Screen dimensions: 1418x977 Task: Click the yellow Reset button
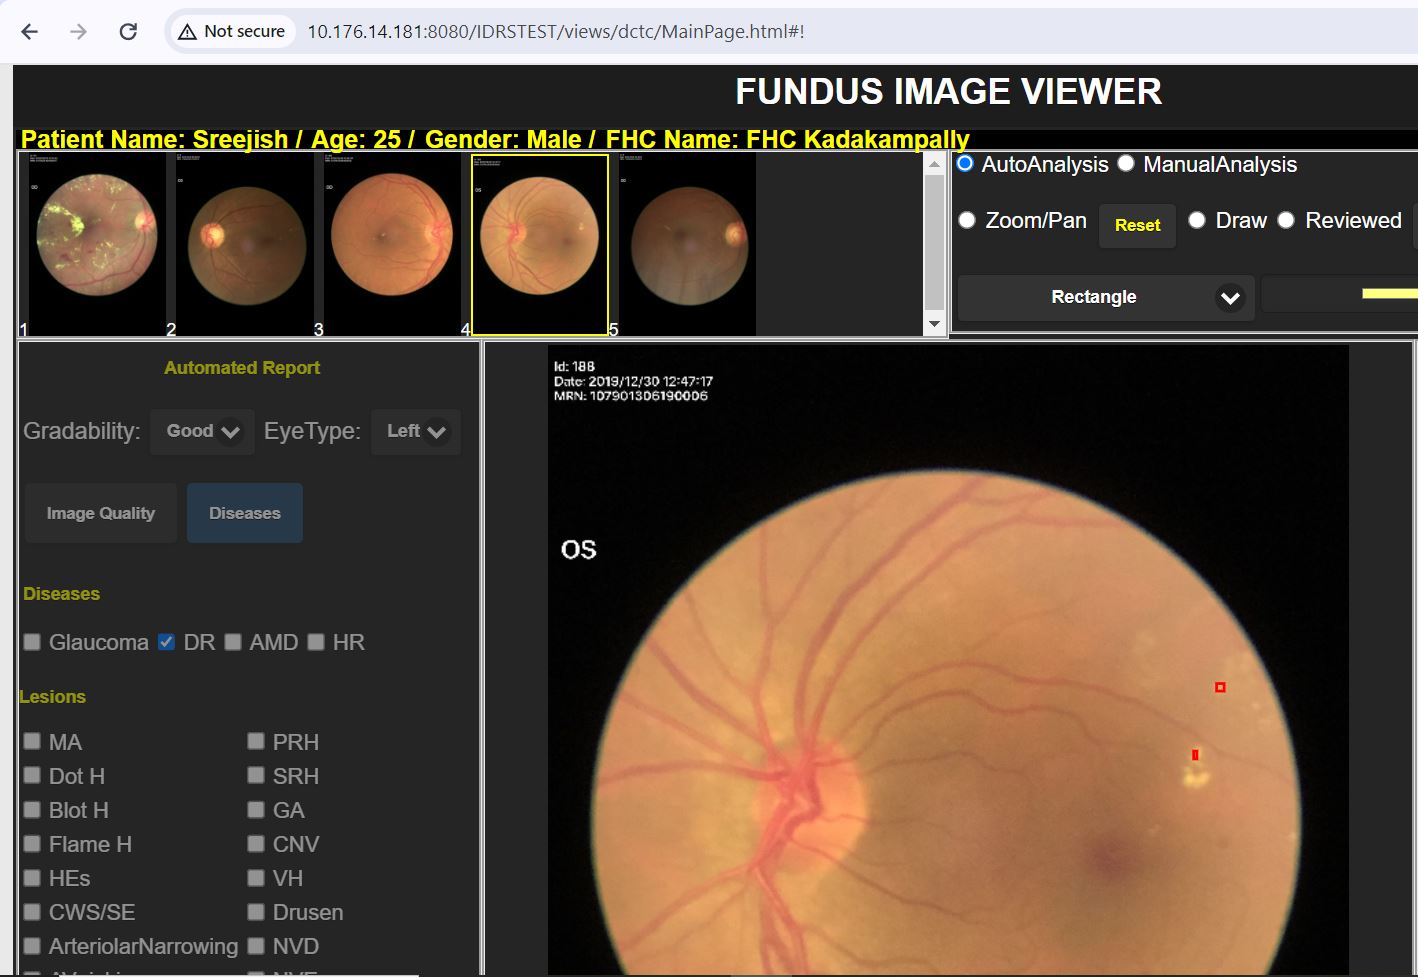(x=1138, y=226)
